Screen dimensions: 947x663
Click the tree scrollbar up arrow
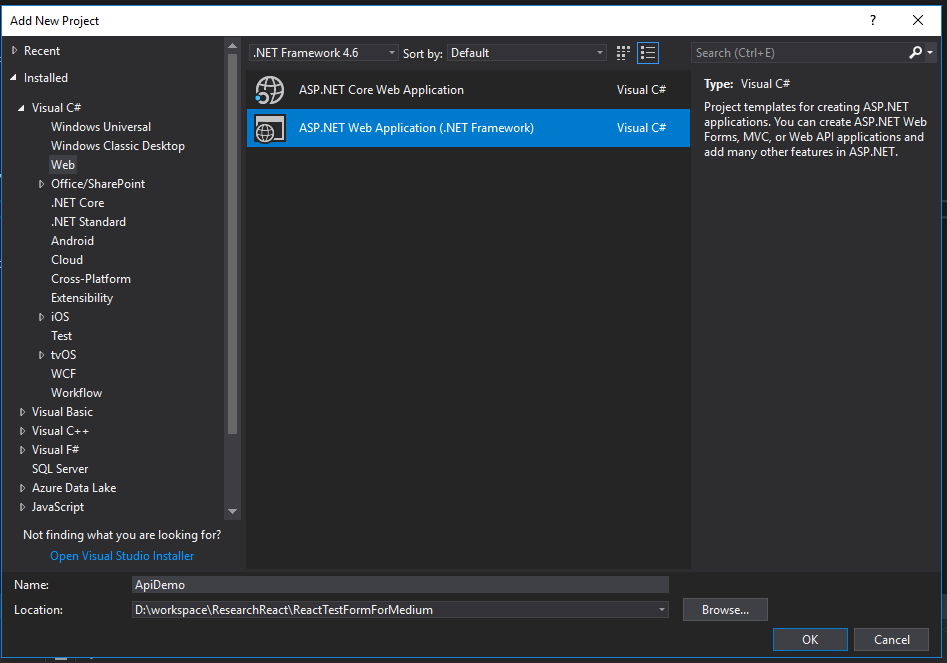pyautogui.click(x=233, y=46)
